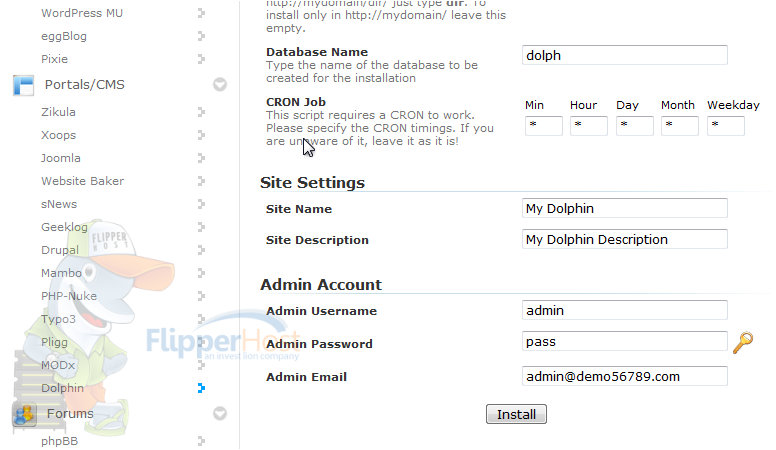Click the arrow icon next to eggBlog
This screenshot has height=450, width=776.
pos(201,36)
